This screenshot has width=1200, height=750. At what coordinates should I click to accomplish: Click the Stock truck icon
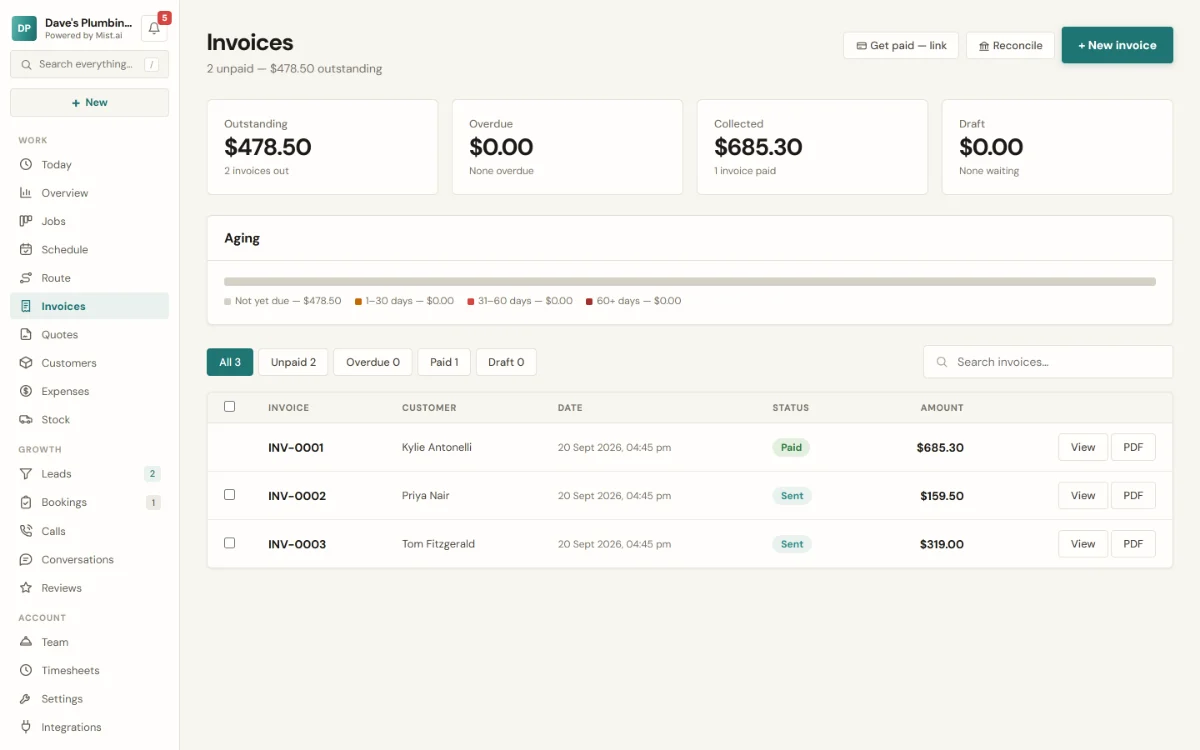coord(26,420)
